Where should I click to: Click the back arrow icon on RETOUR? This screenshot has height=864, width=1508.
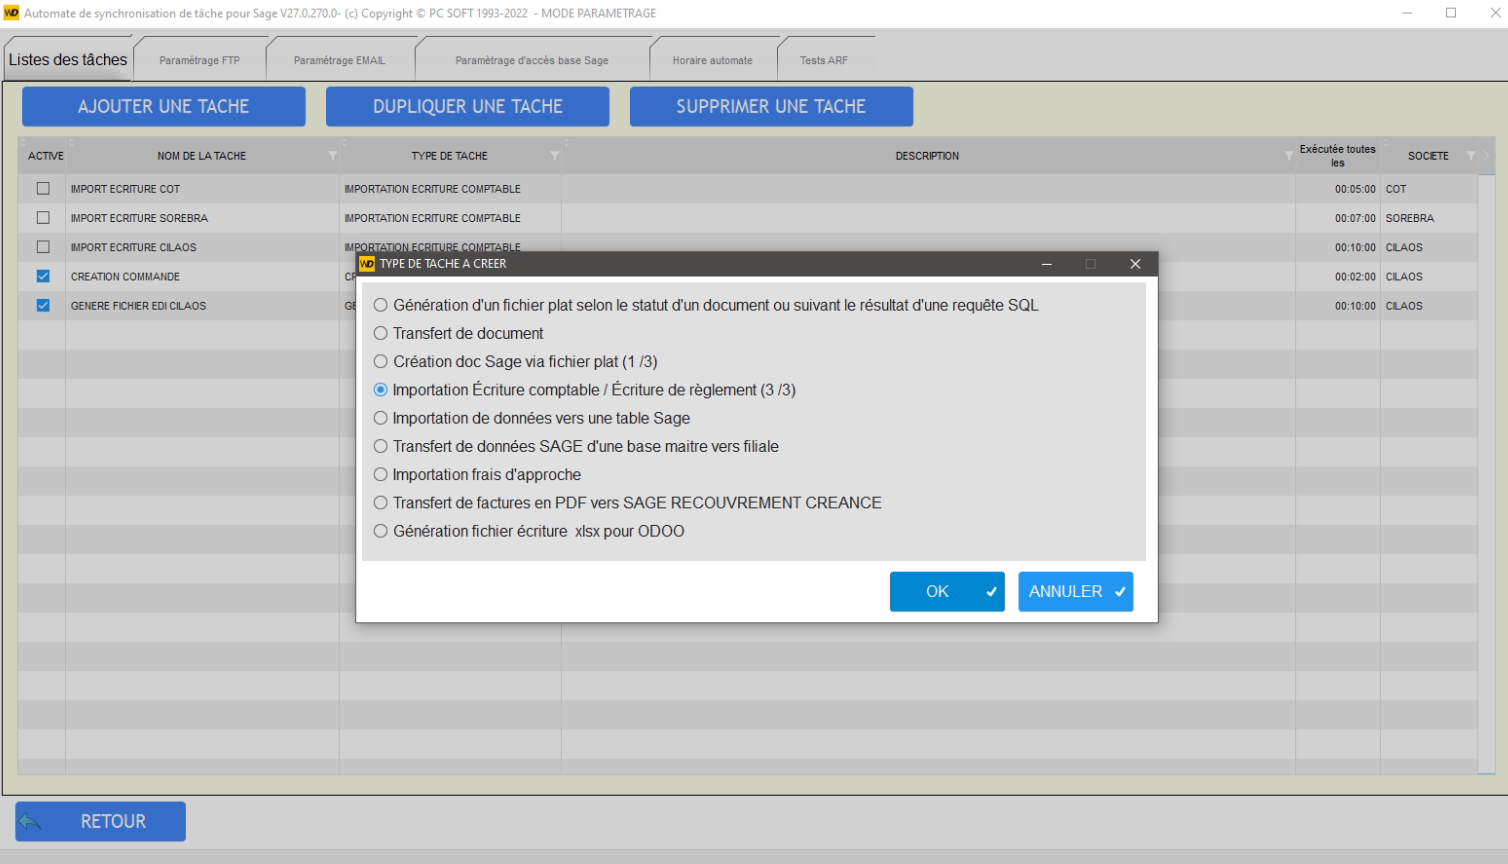[31, 822]
